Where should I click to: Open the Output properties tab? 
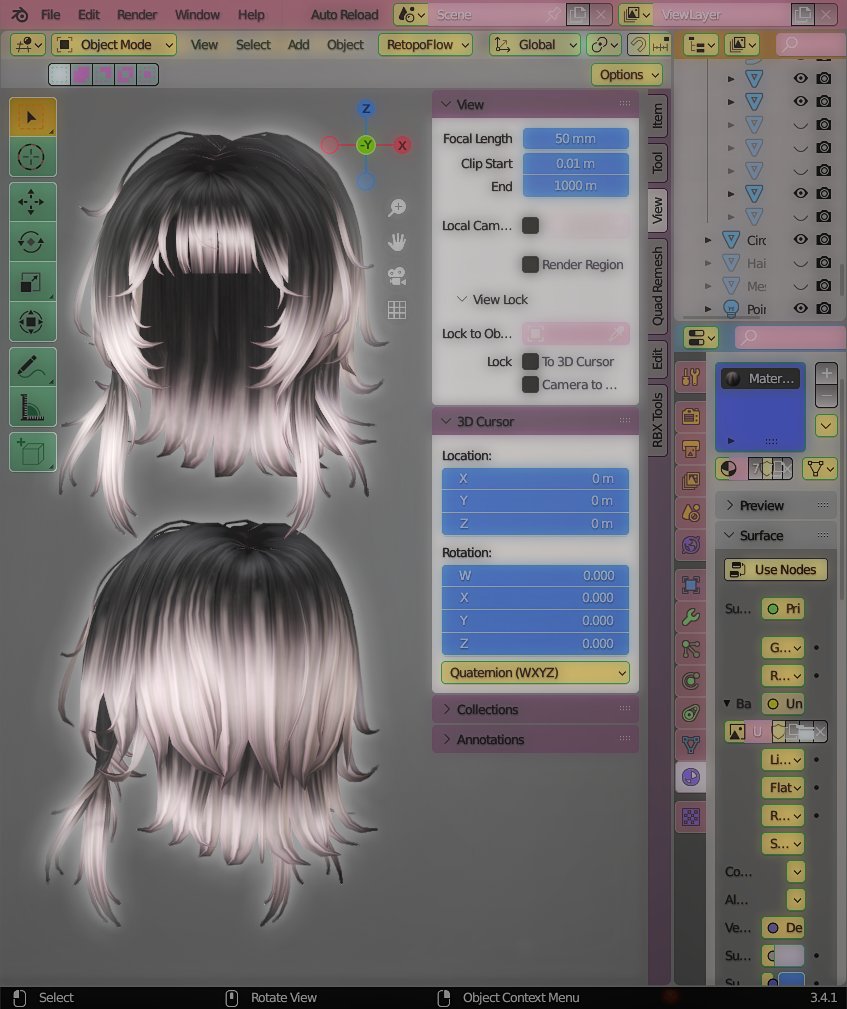point(691,449)
